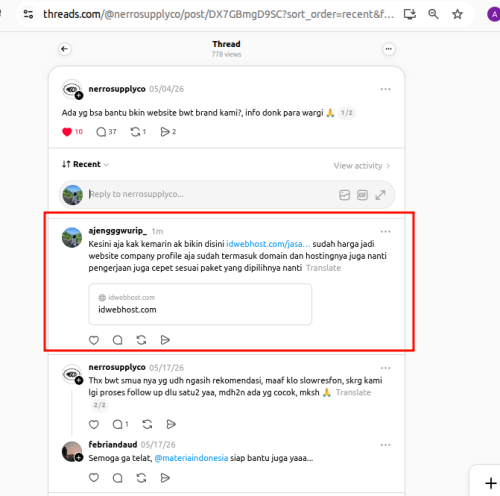Screen dimensions: 500x496
Task: Open more options for the main nerrosupplyco post
Action: (x=385, y=89)
